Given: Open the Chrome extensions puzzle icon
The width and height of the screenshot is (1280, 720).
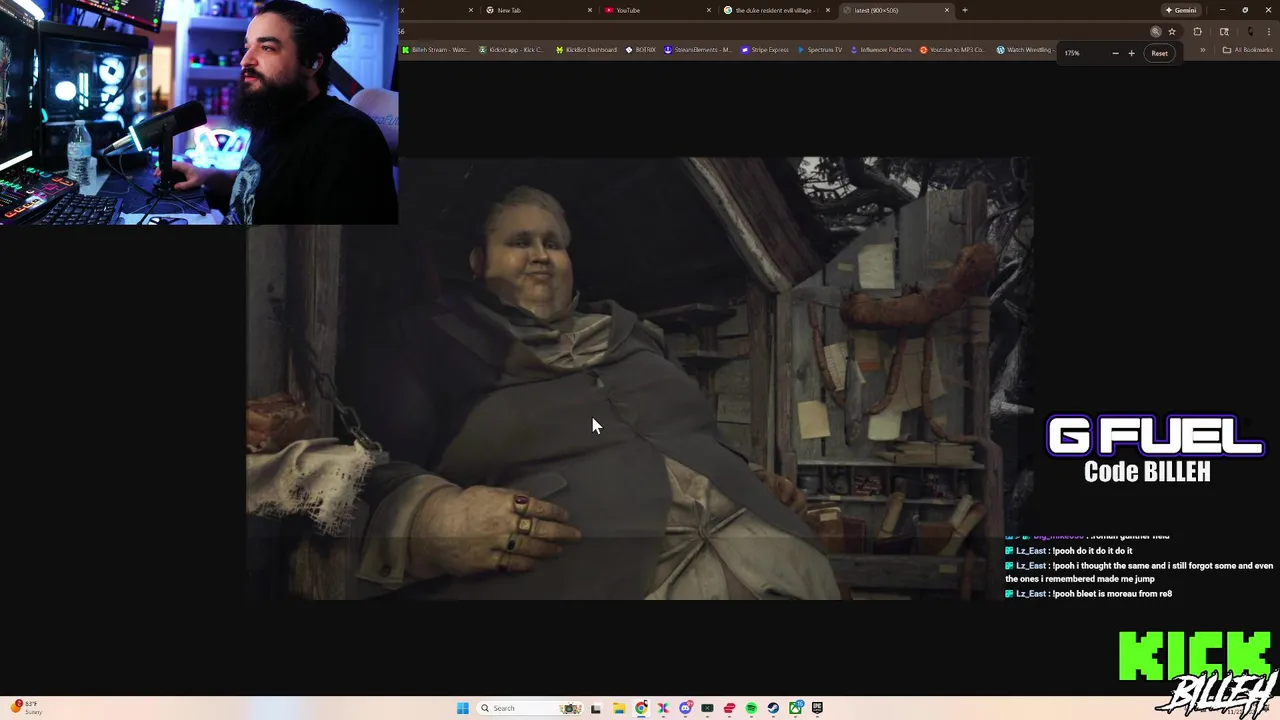Looking at the screenshot, I should [x=1197, y=32].
